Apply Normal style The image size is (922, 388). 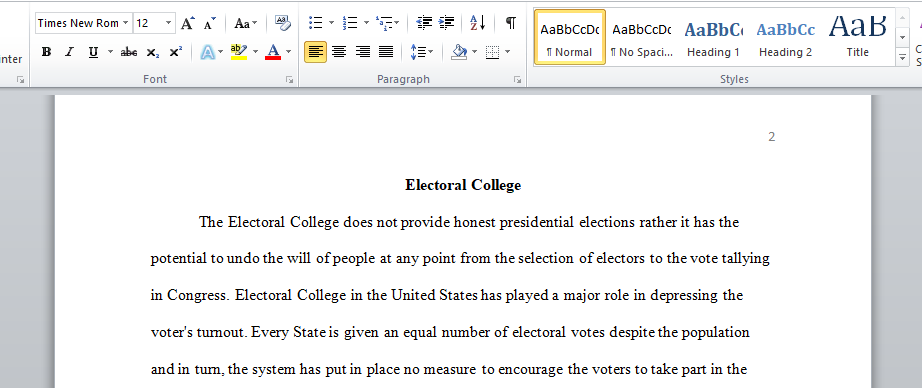click(569, 37)
